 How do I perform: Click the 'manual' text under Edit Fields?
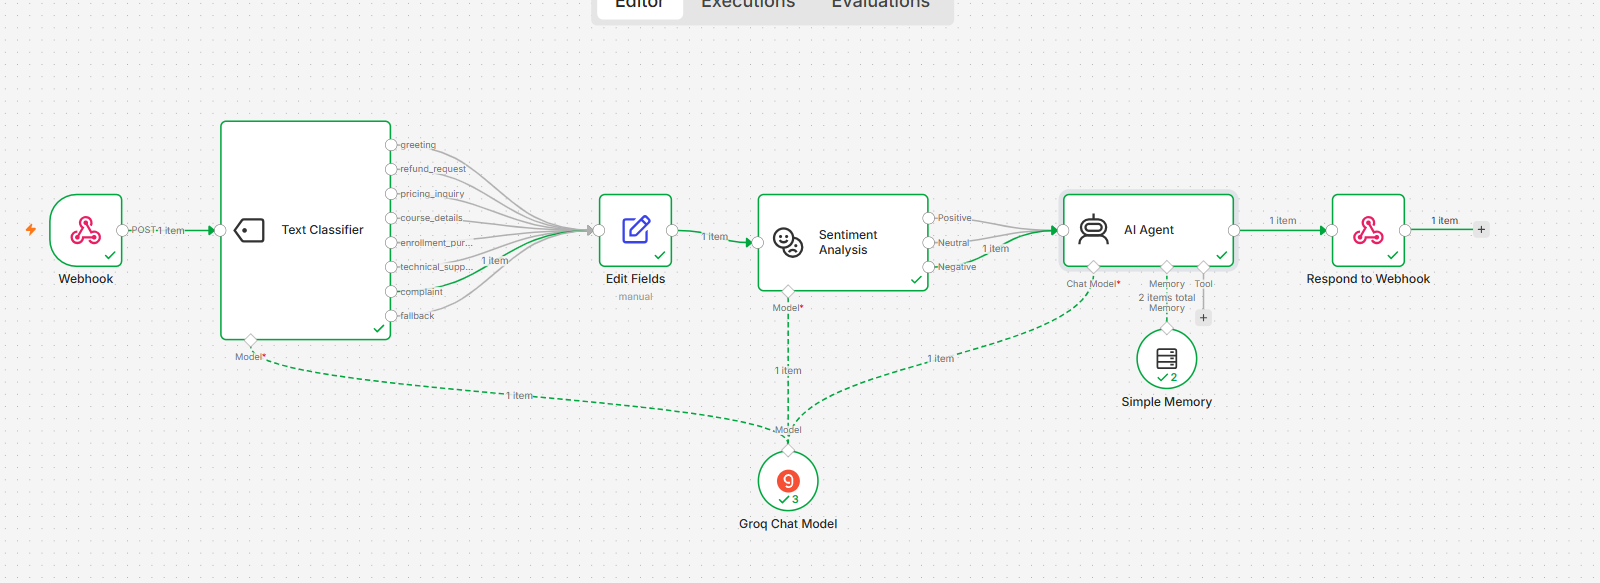tap(635, 297)
